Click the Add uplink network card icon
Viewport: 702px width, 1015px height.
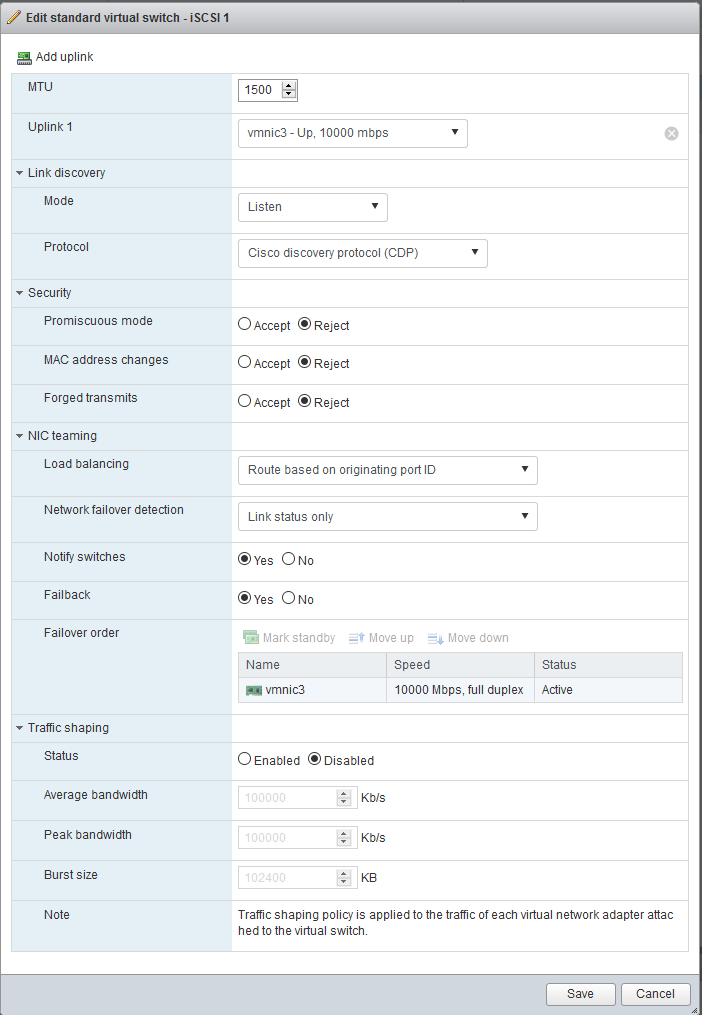tap(24, 58)
